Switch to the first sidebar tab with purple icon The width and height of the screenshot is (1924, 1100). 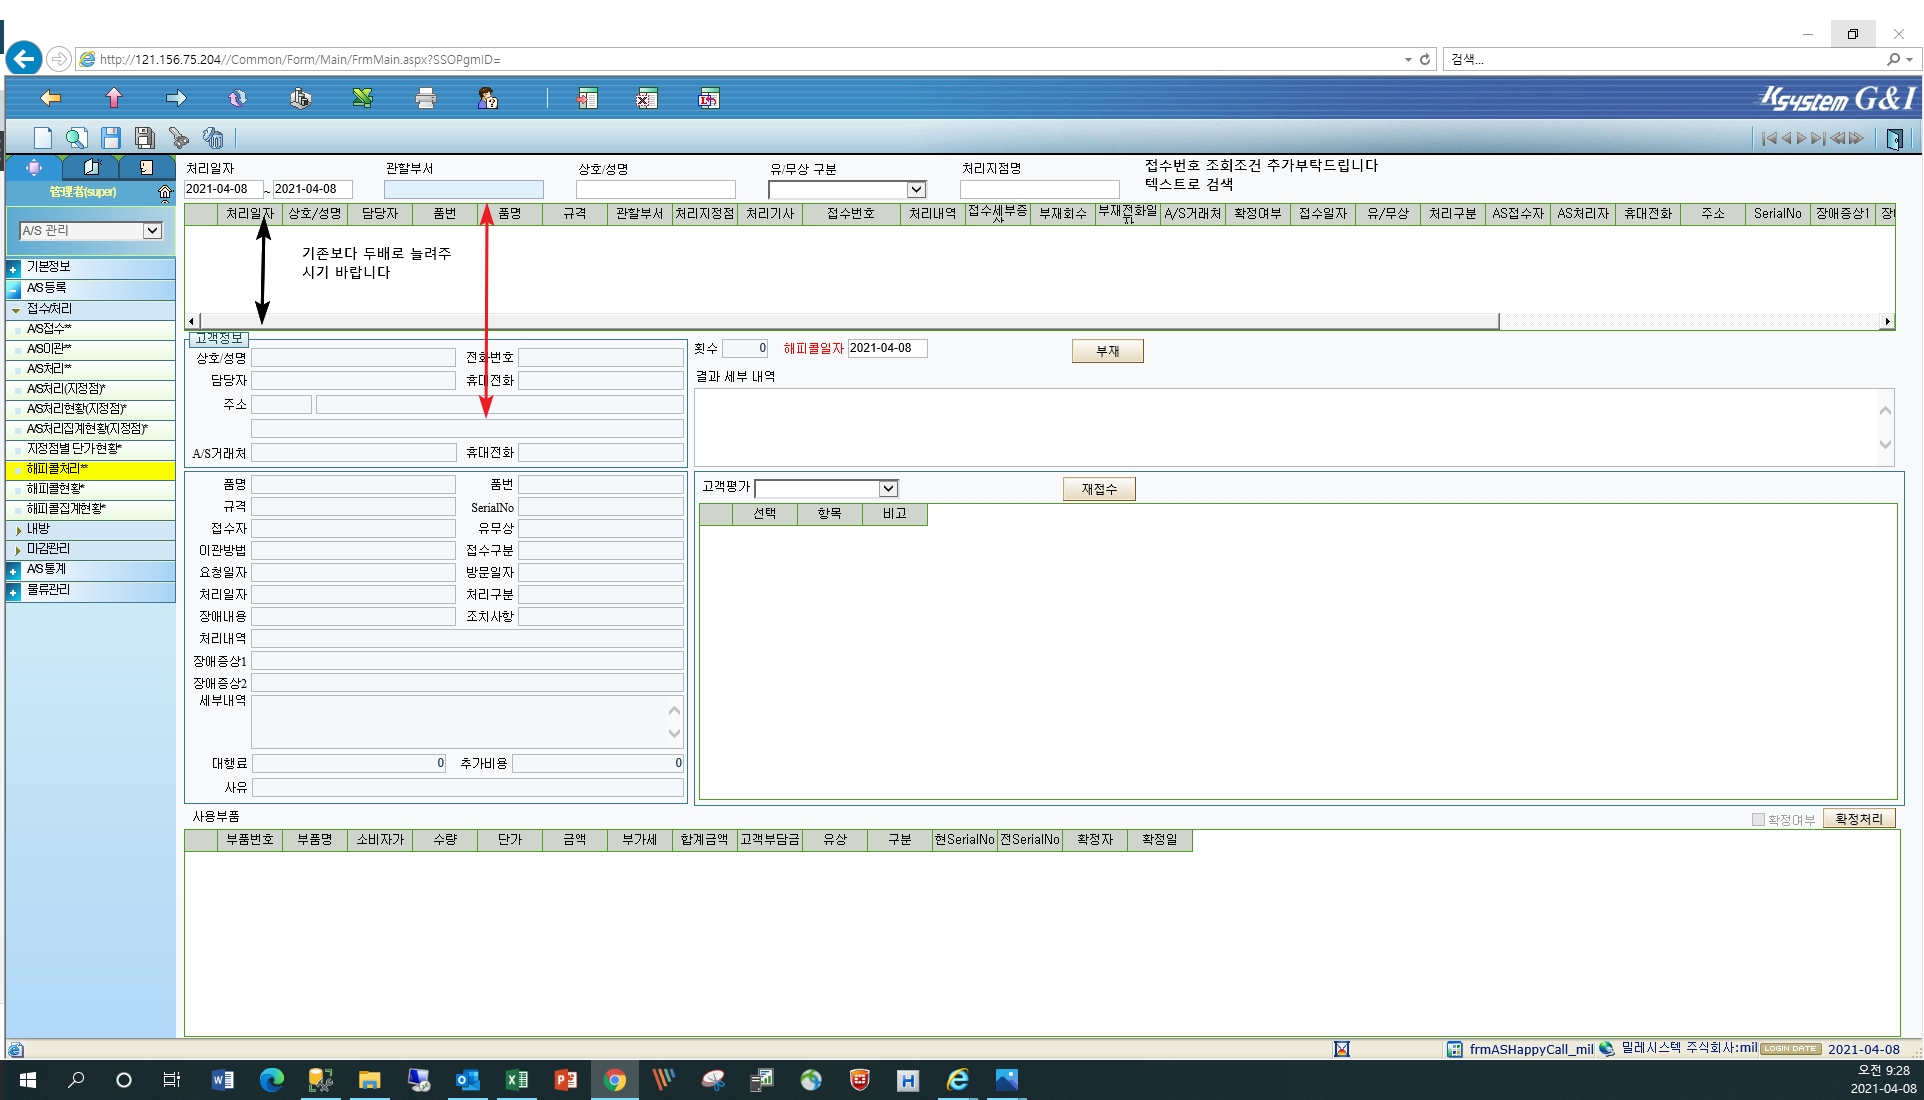coord(34,167)
